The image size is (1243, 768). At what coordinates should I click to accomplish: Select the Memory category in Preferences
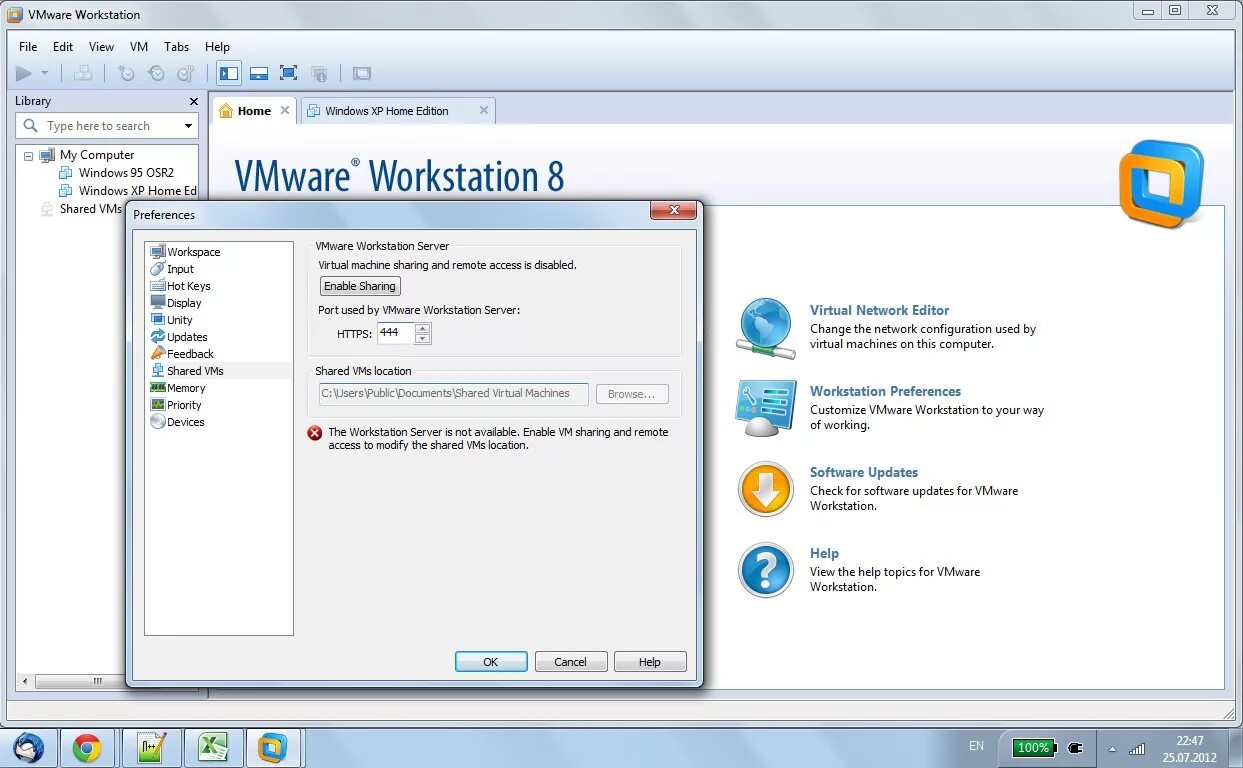(x=185, y=387)
